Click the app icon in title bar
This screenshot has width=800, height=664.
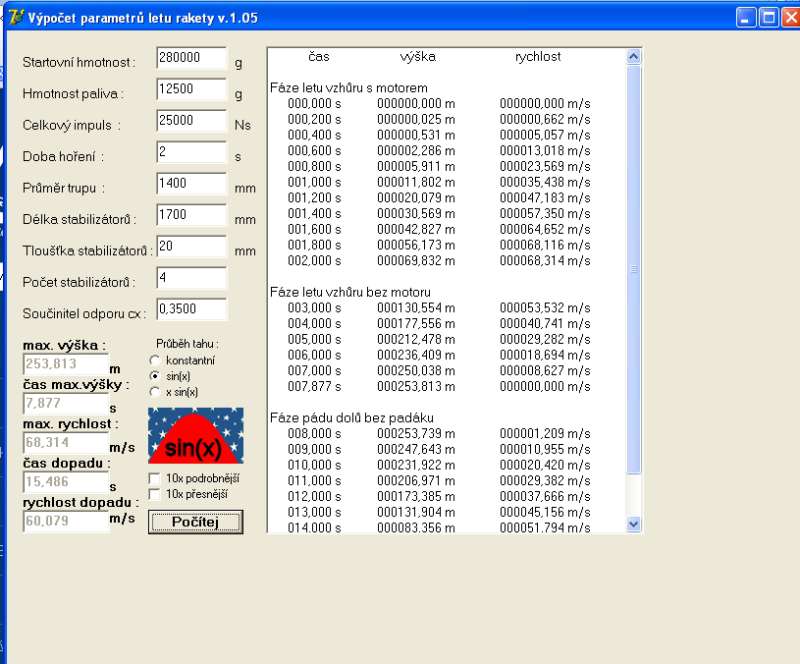[x=14, y=17]
